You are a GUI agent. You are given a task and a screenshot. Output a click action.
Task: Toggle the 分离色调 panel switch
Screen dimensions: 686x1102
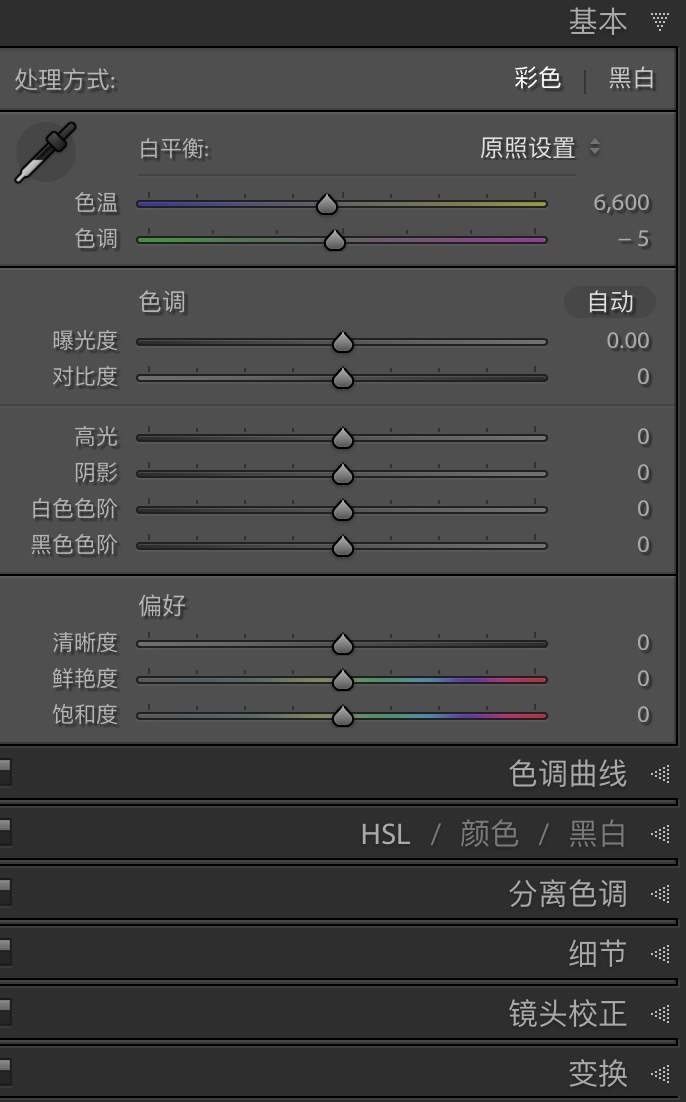5,893
